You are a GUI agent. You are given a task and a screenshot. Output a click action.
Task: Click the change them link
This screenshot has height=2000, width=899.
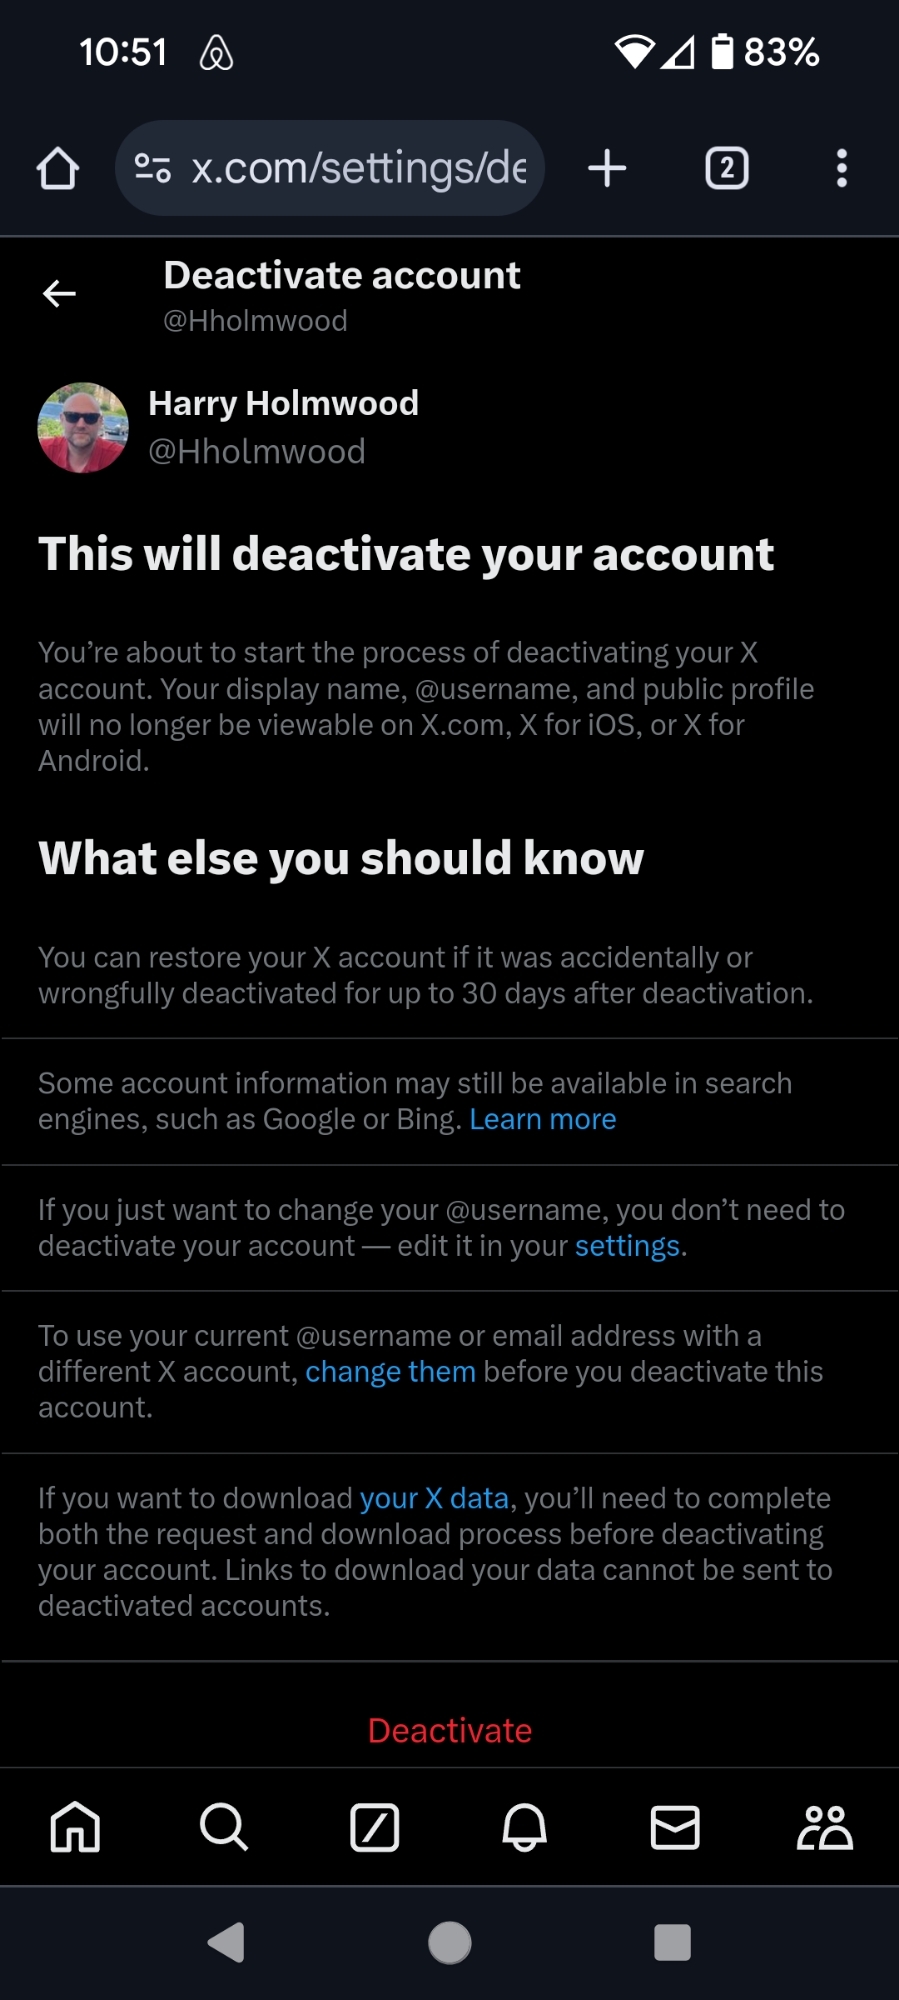click(390, 1371)
